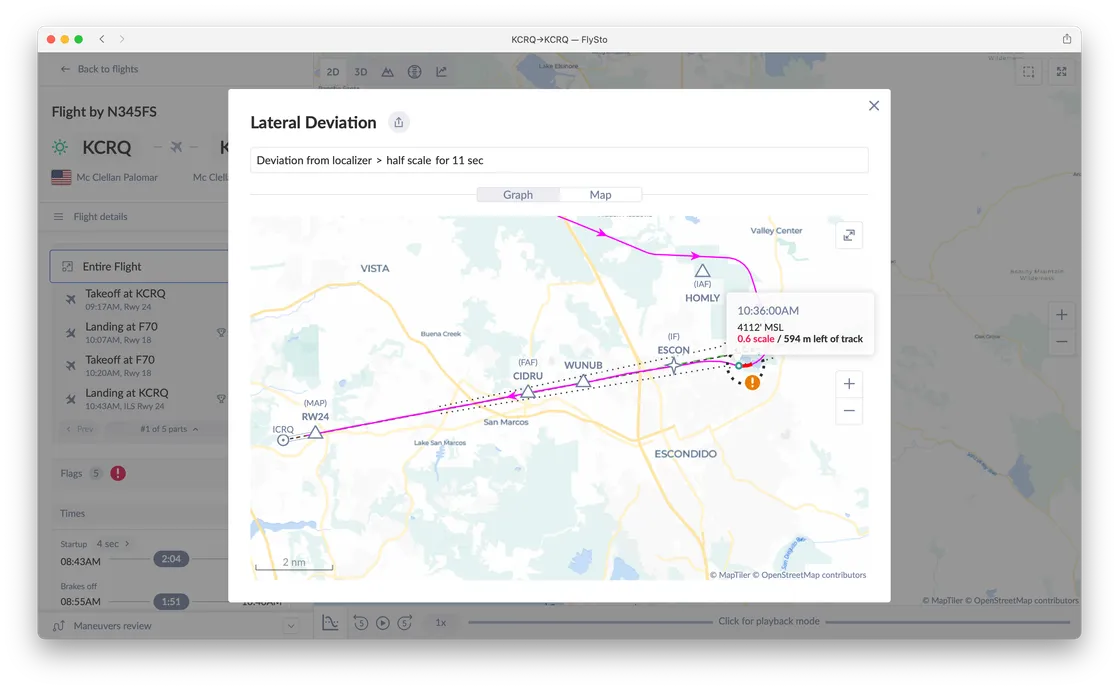The image size is (1120, 690).
Task: Open the globe view icon
Action: [414, 71]
